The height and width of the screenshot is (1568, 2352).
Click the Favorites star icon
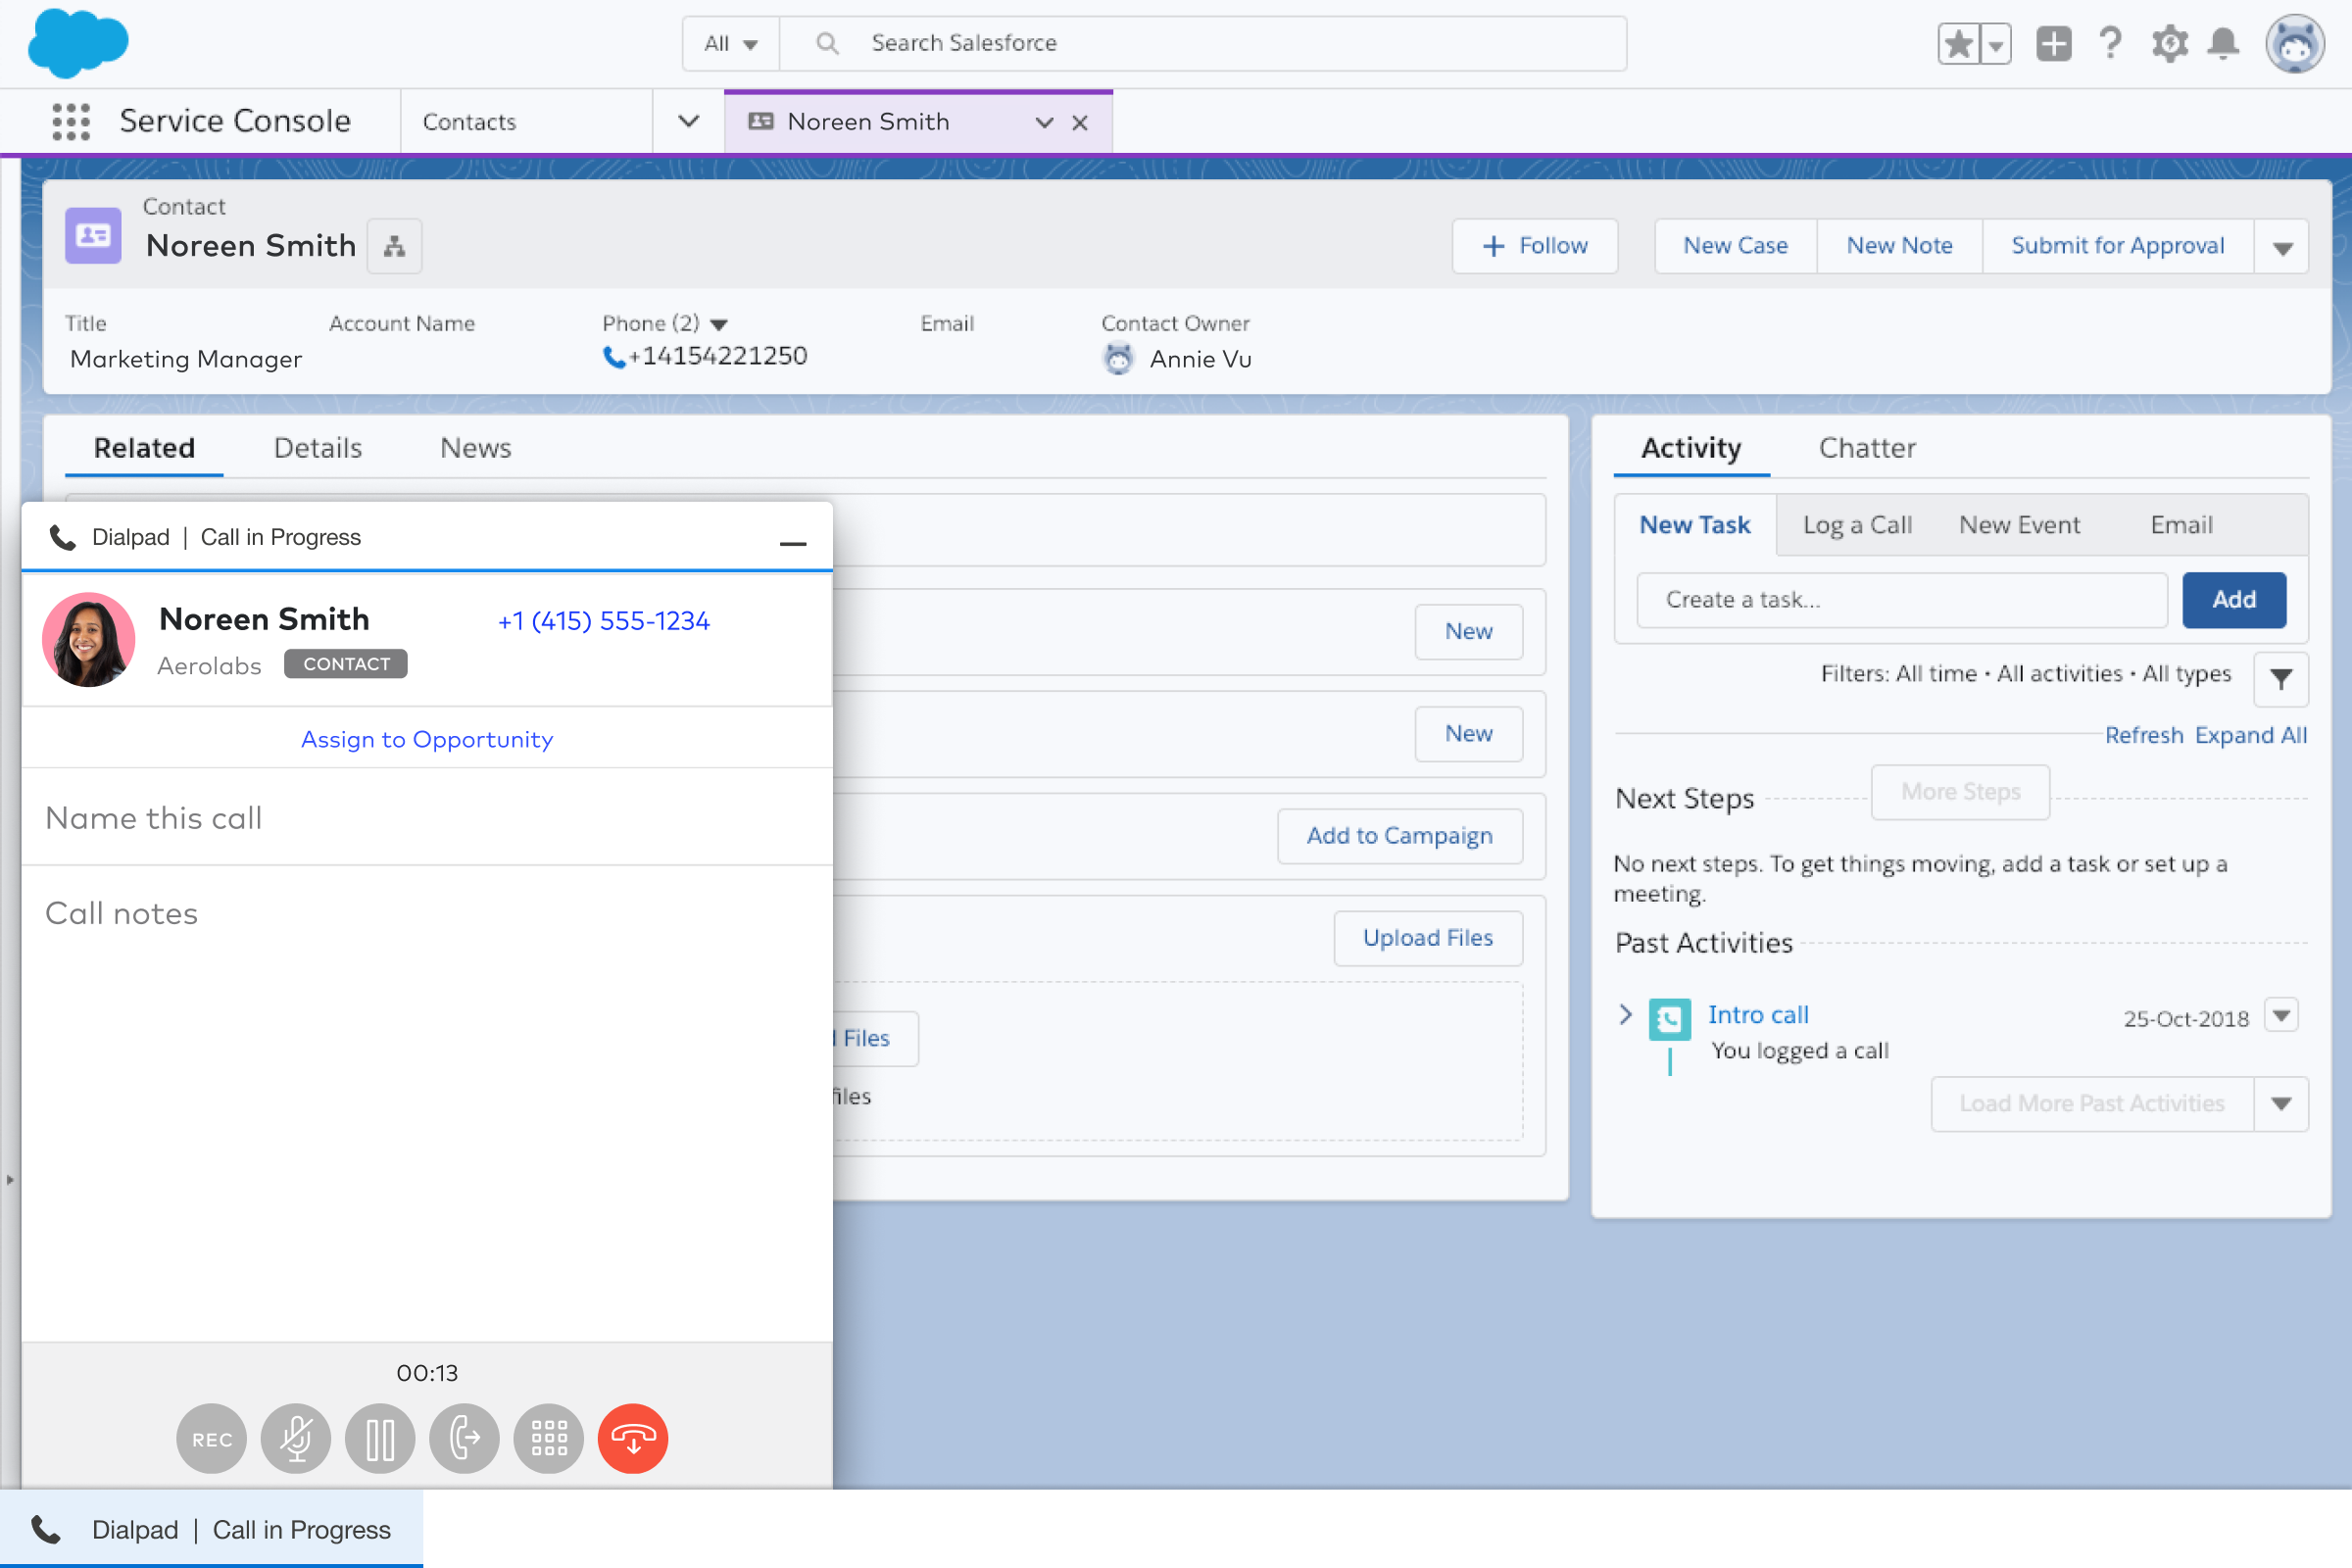coord(1958,44)
